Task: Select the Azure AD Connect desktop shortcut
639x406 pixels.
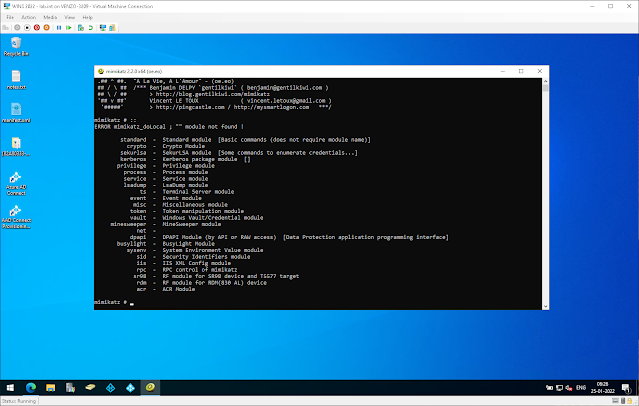Action: tap(16, 183)
